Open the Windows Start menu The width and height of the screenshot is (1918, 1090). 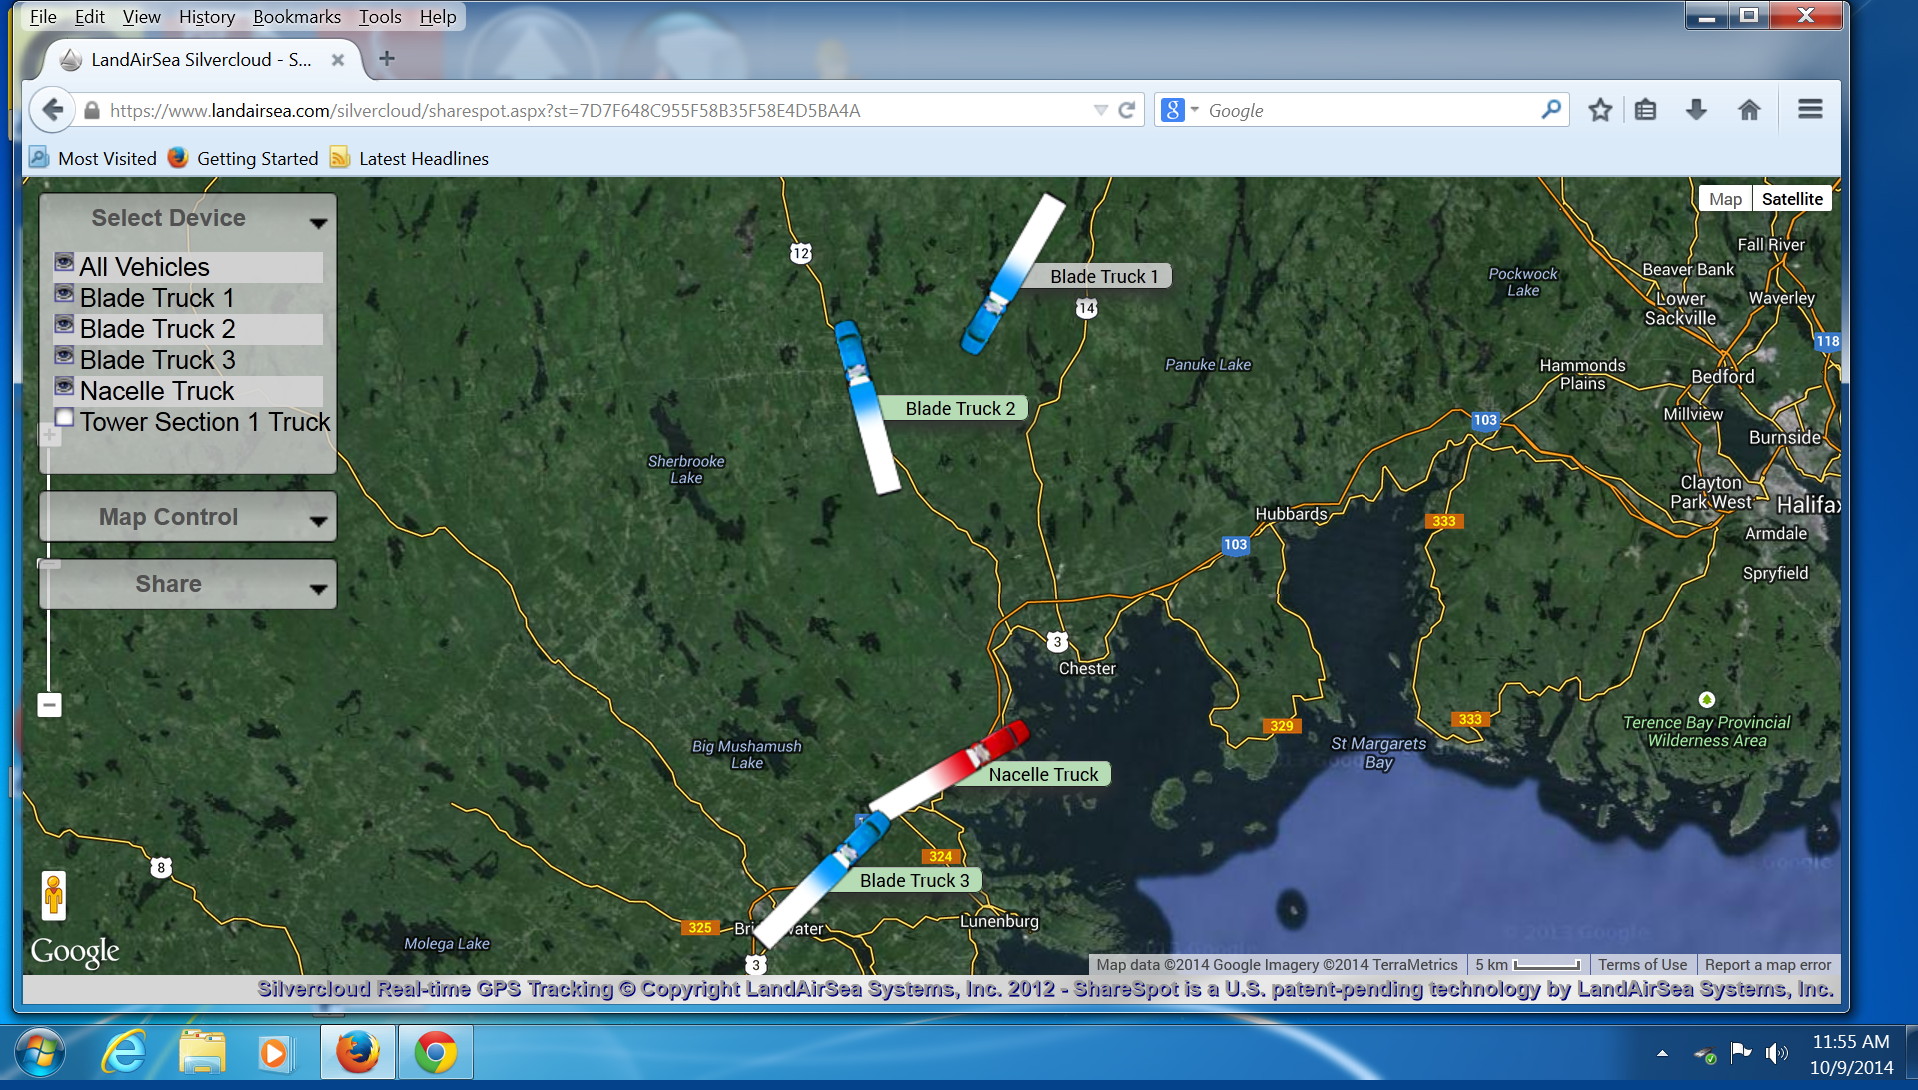click(x=40, y=1054)
